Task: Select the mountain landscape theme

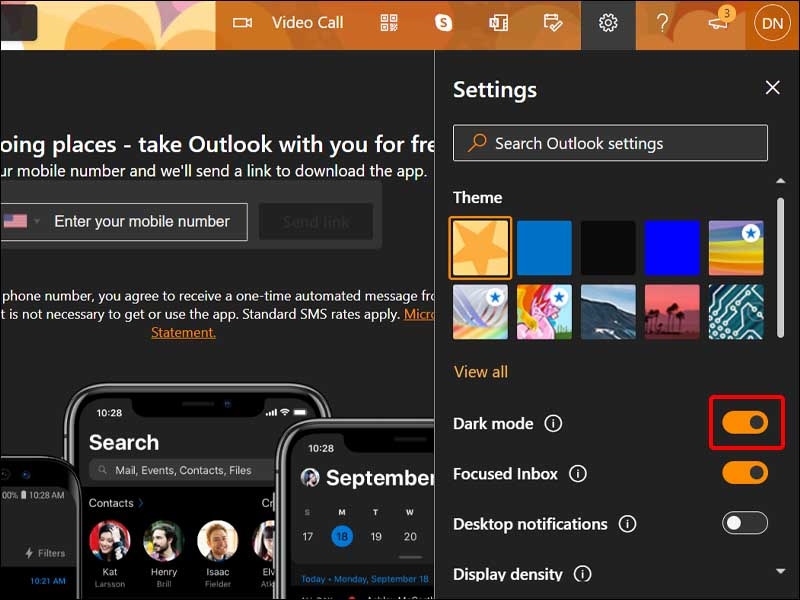Action: tap(608, 312)
